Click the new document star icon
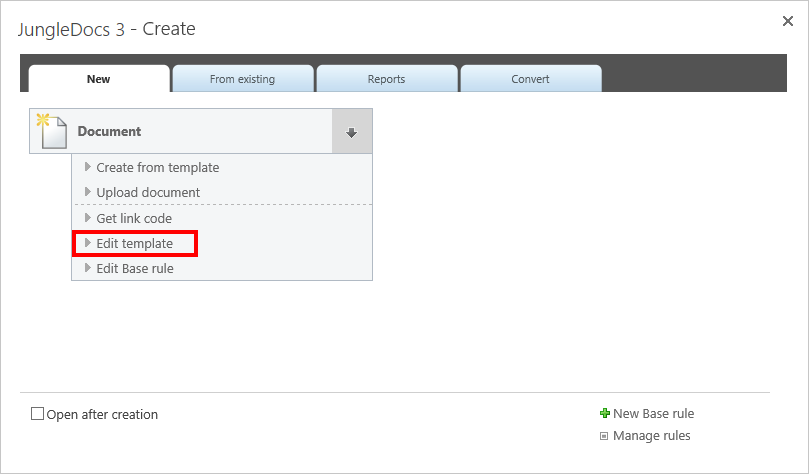This screenshot has height=474, width=809. point(52,131)
